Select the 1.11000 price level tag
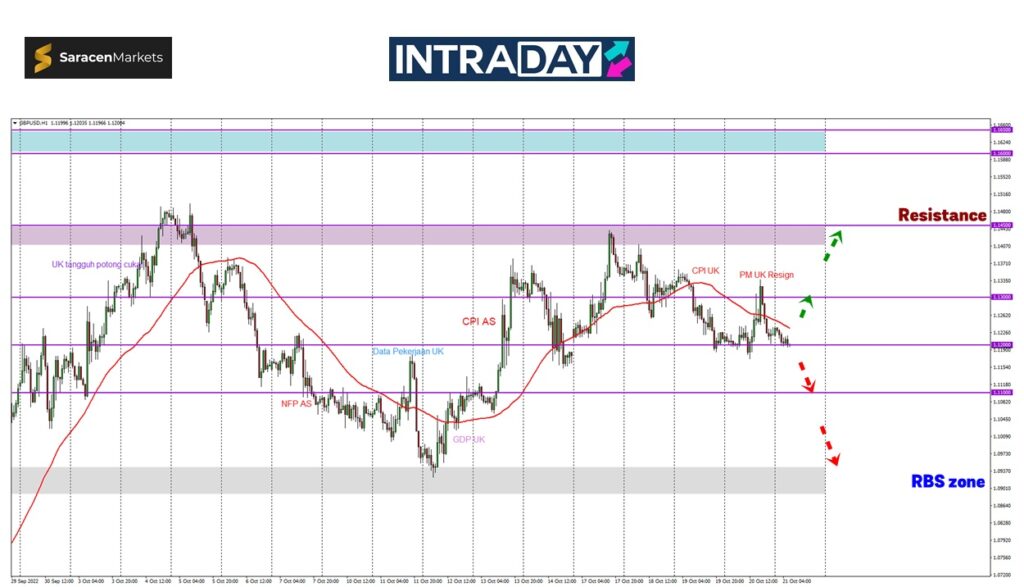The image size is (1024, 587). tap(999, 393)
